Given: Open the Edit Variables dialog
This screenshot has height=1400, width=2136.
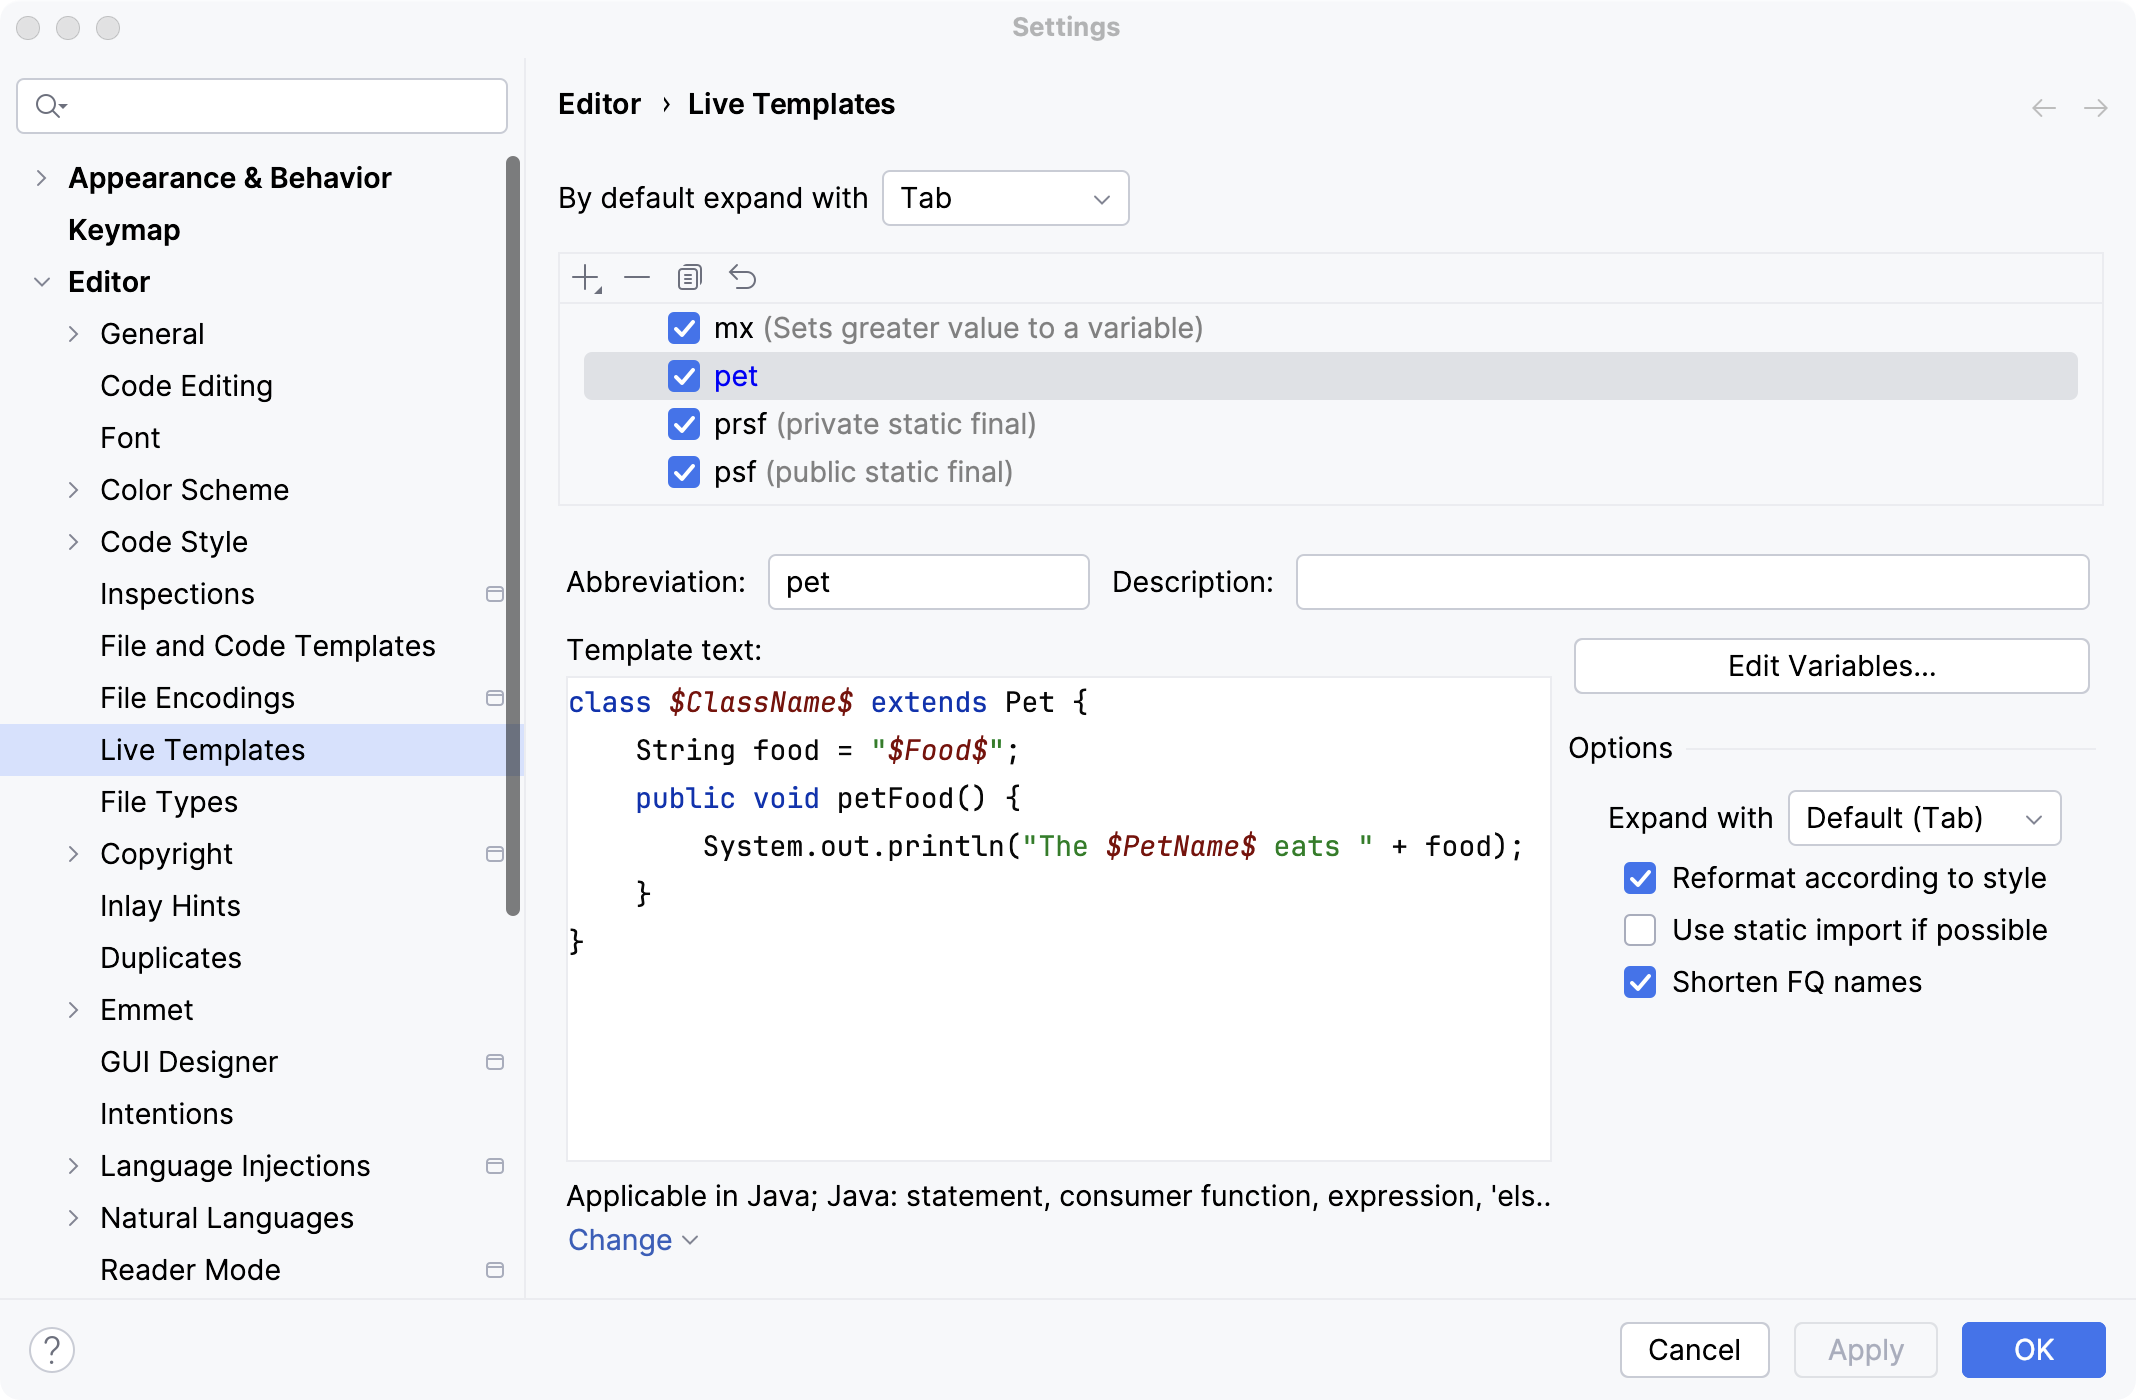Looking at the screenshot, I should click(x=1830, y=666).
